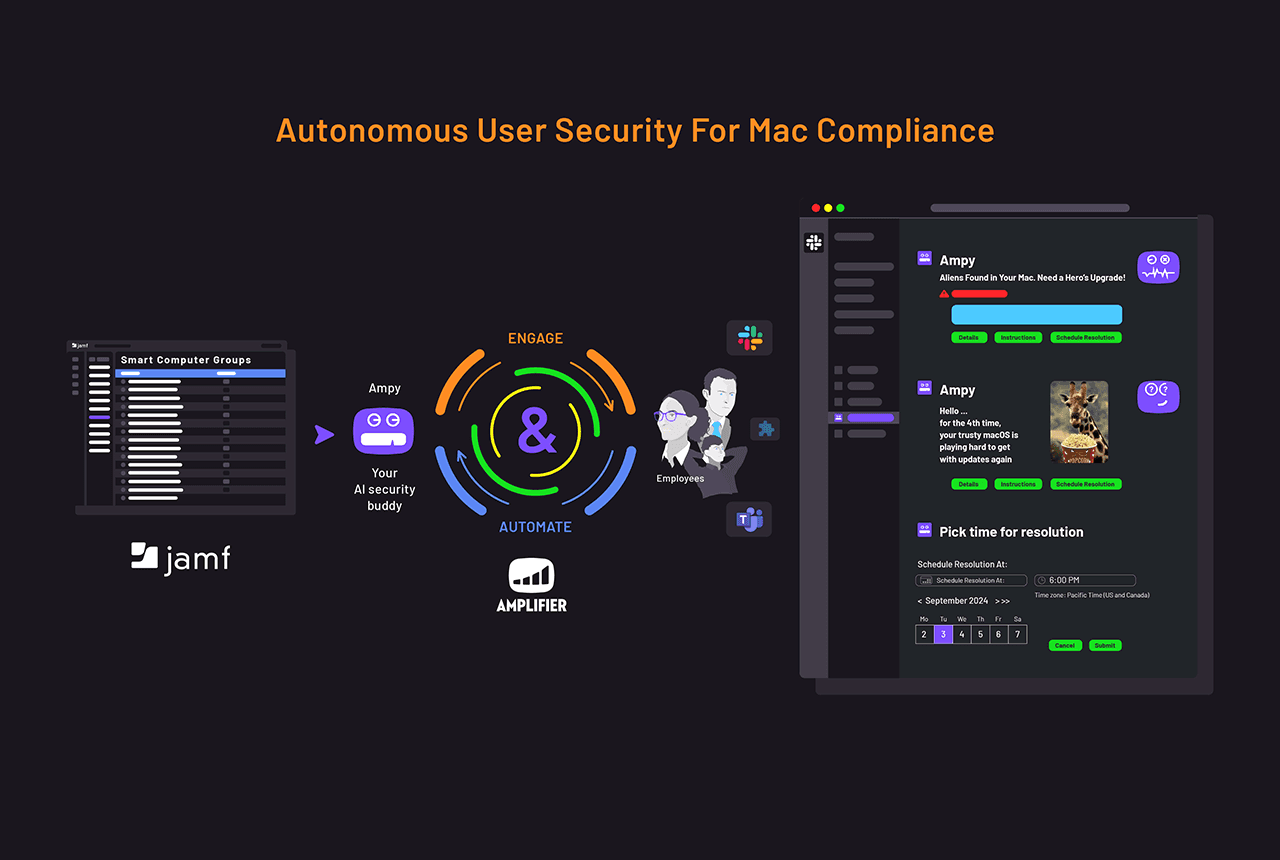
Task: Click calendar icon in Schedule Resolution At field
Action: pyautogui.click(x=925, y=580)
